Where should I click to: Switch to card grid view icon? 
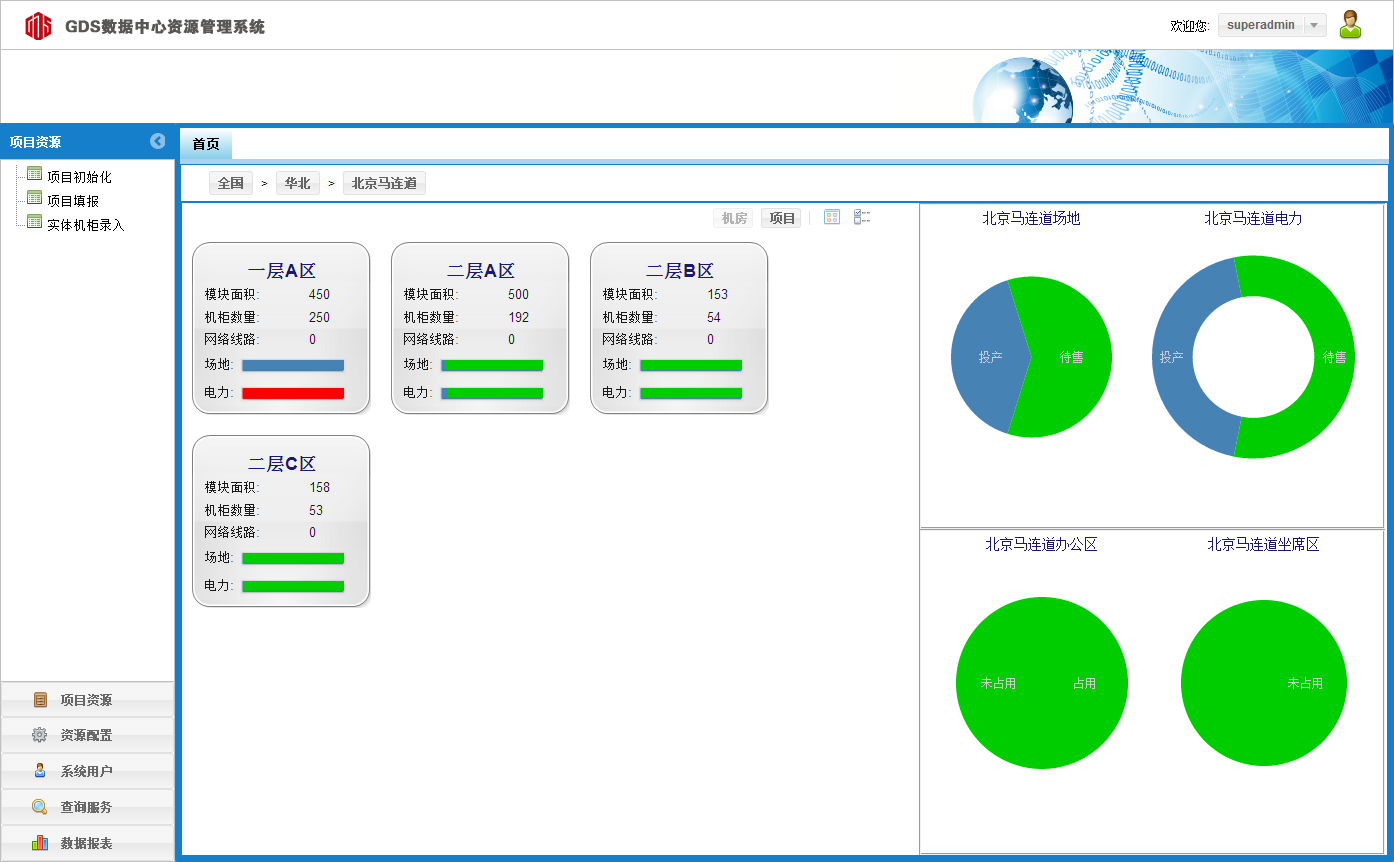pos(832,217)
